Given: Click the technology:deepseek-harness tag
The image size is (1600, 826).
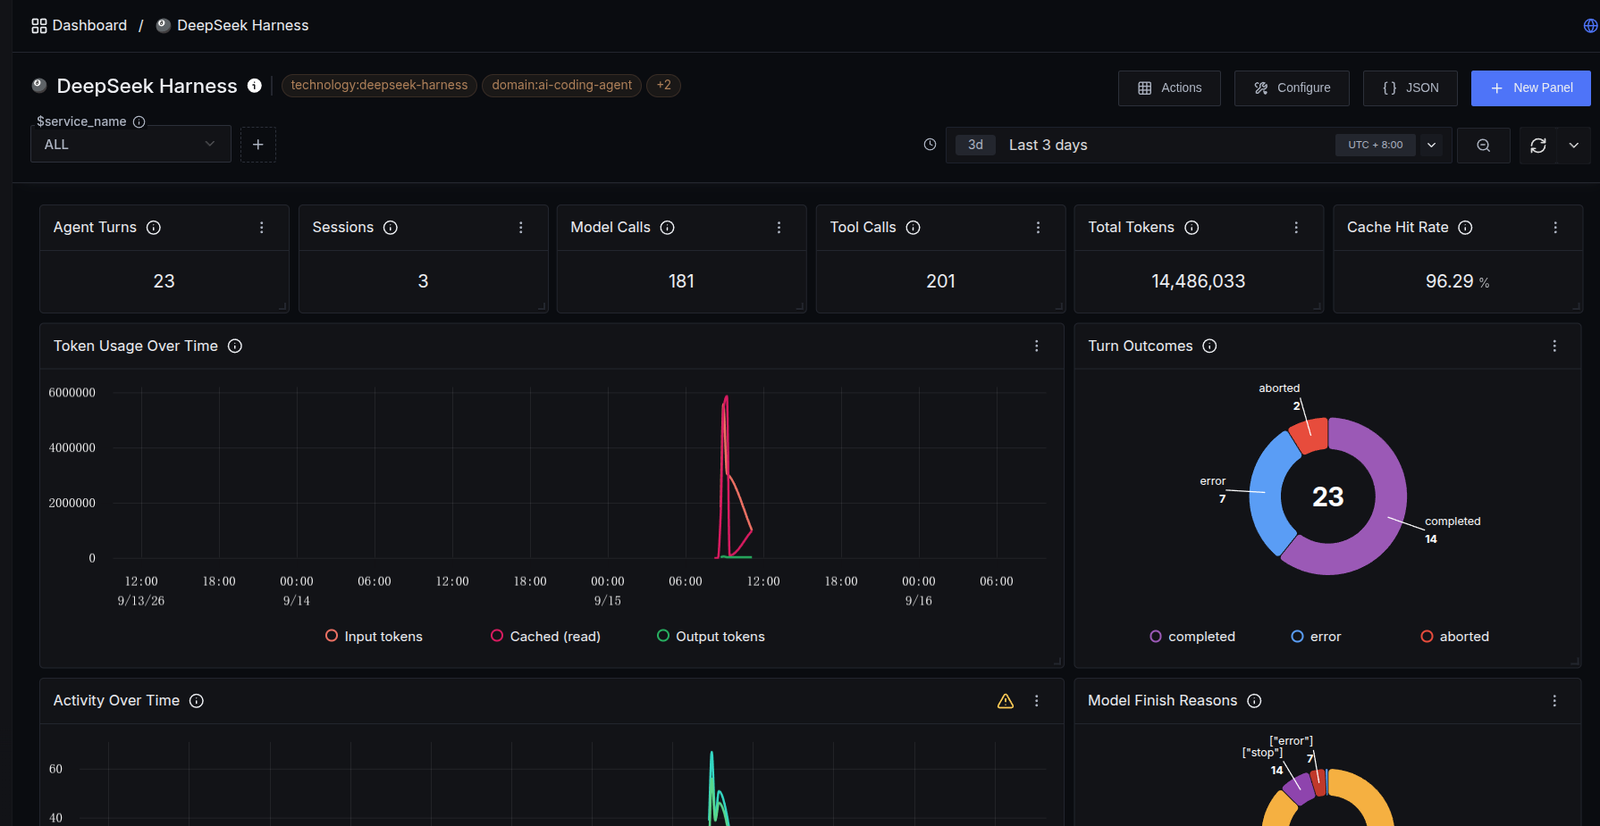Looking at the screenshot, I should (x=379, y=85).
